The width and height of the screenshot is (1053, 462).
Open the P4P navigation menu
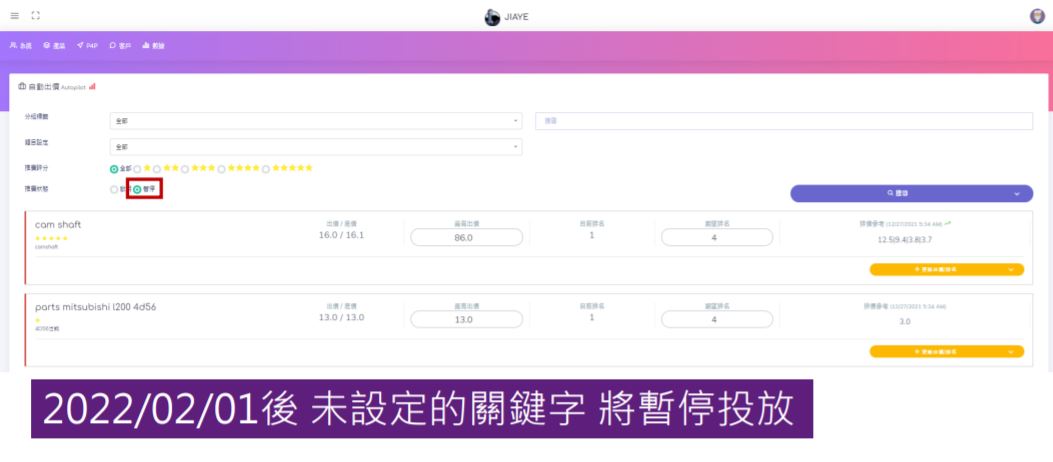87,46
